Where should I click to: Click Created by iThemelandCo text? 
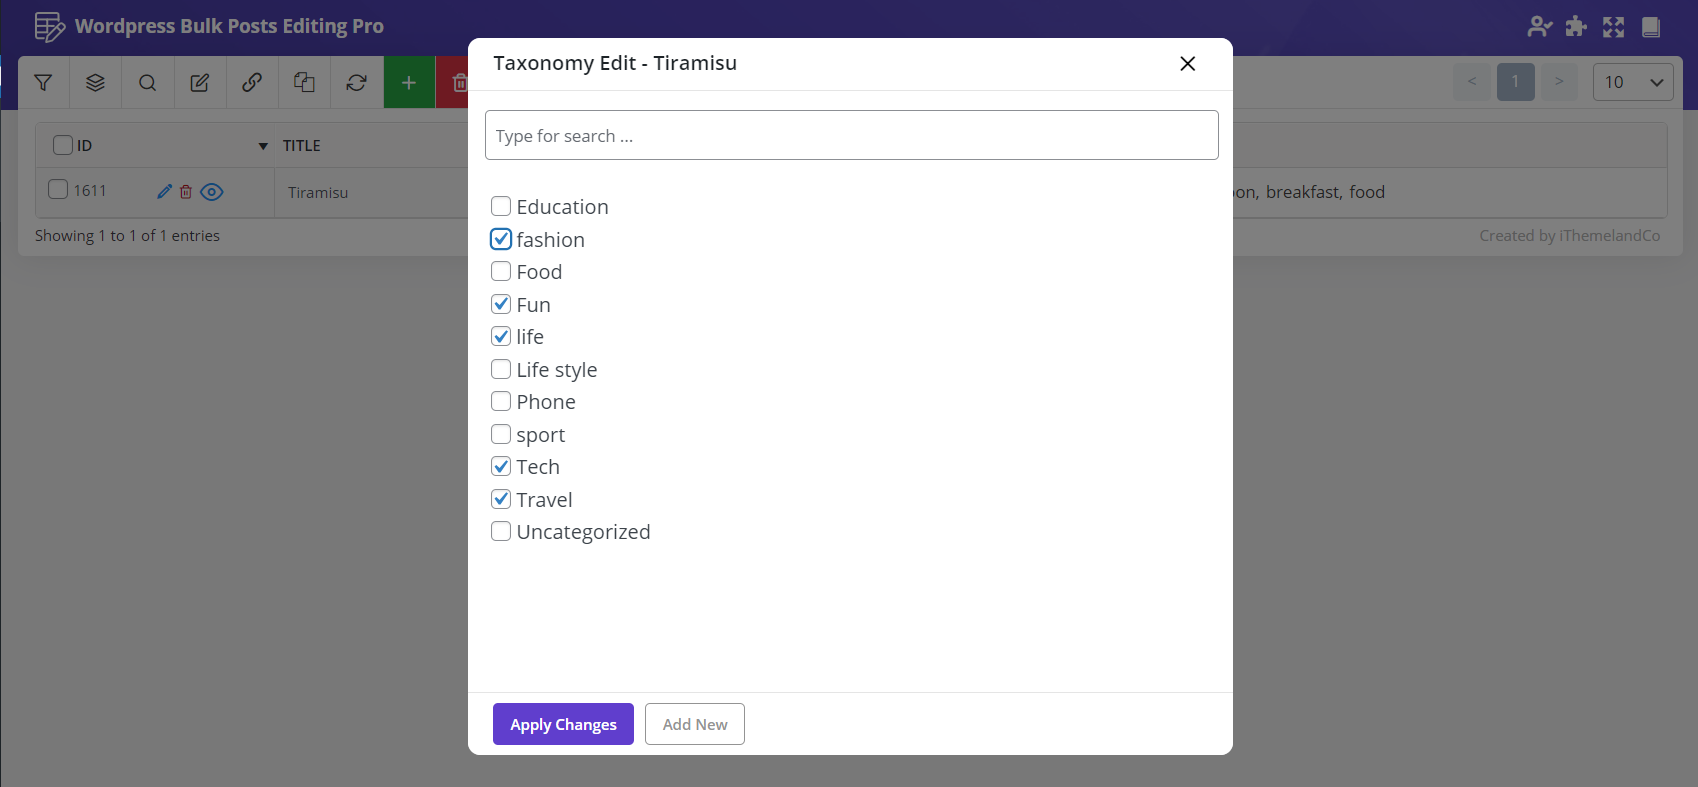coord(1570,236)
